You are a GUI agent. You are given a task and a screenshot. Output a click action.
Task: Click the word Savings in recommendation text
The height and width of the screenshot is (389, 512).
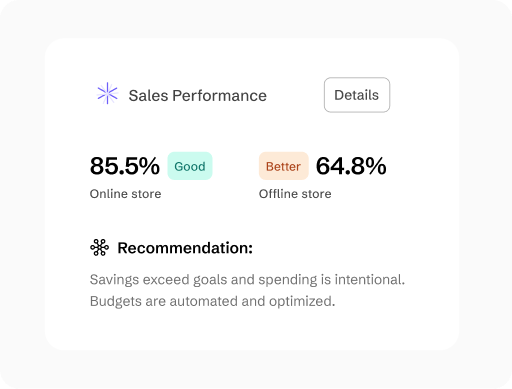coord(114,280)
